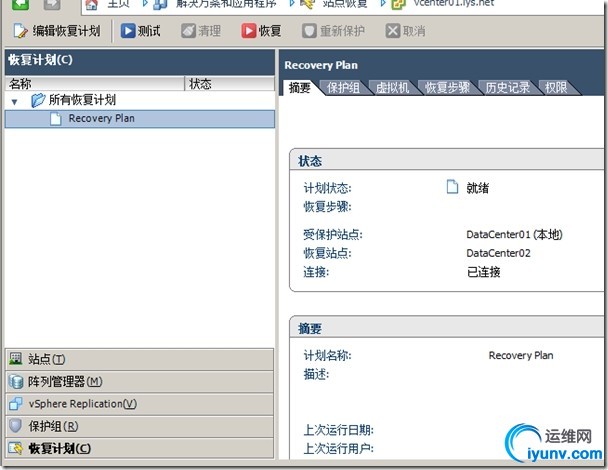Run the plan via 测试 label

149,31
